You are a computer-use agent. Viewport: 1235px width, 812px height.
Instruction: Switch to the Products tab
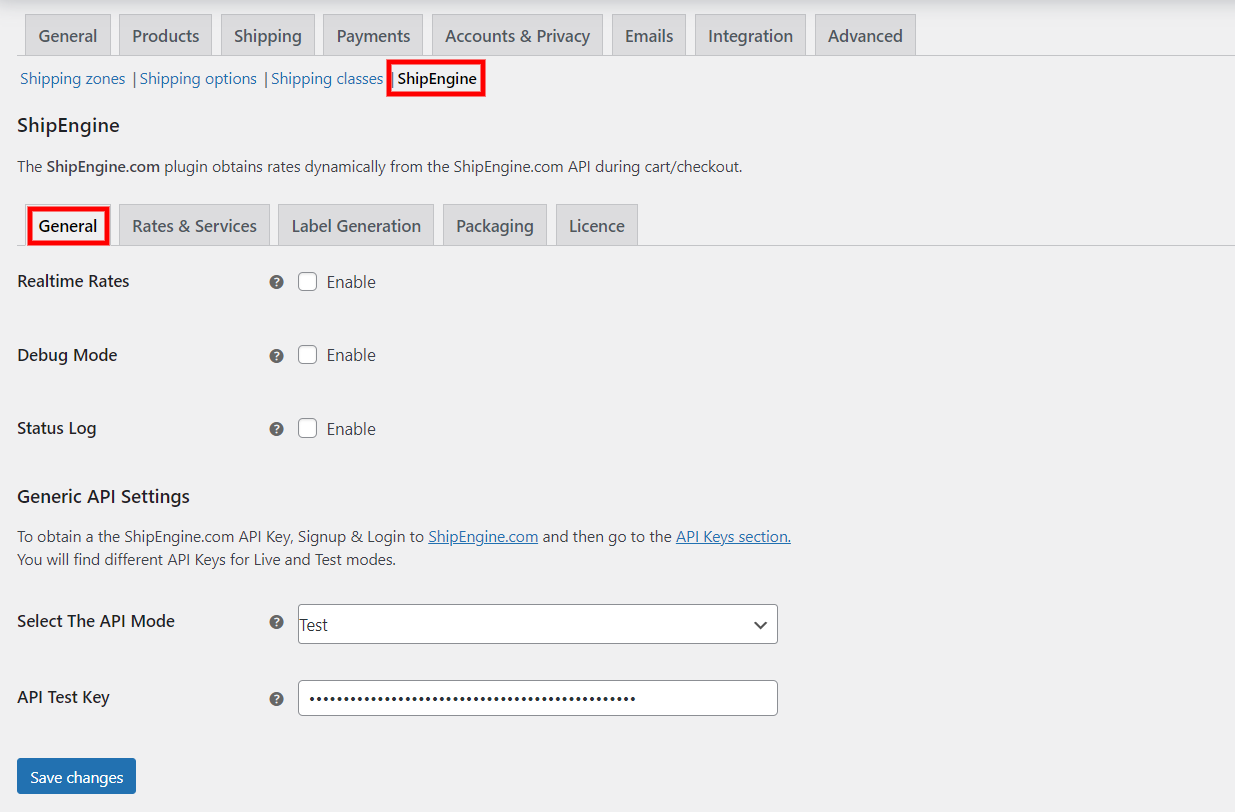pos(166,36)
